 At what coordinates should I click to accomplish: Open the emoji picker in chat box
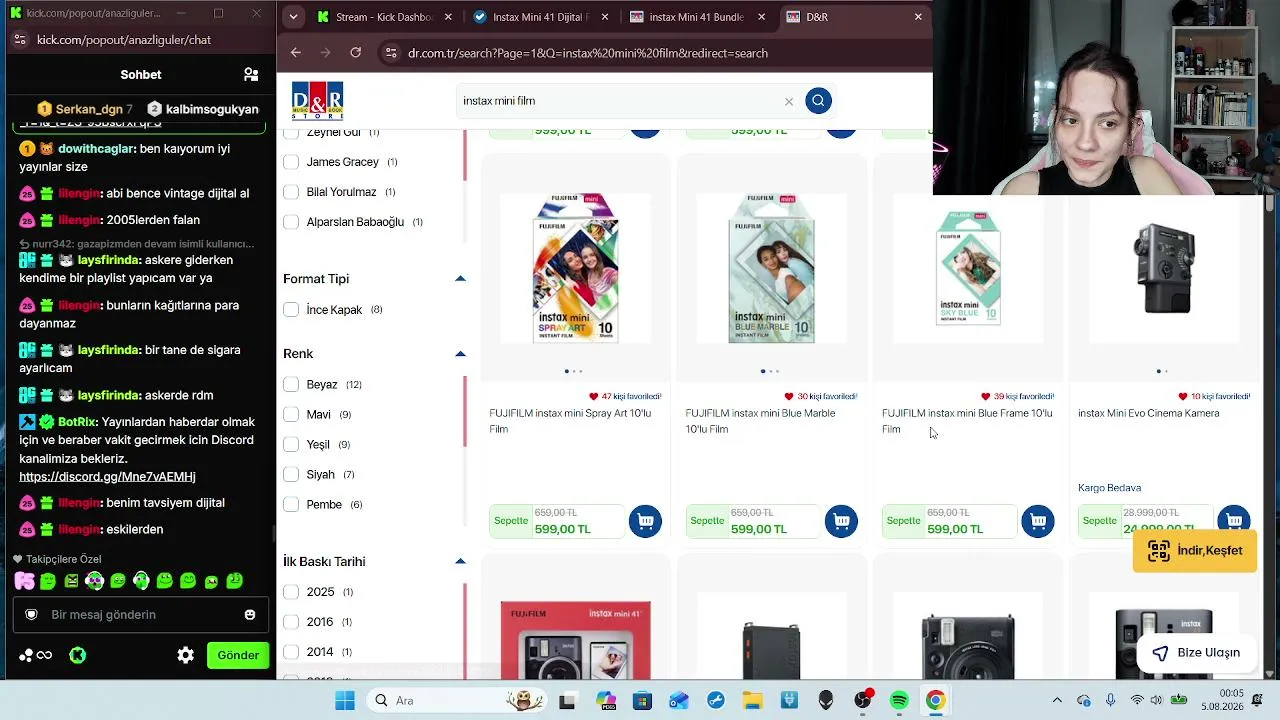(x=250, y=615)
